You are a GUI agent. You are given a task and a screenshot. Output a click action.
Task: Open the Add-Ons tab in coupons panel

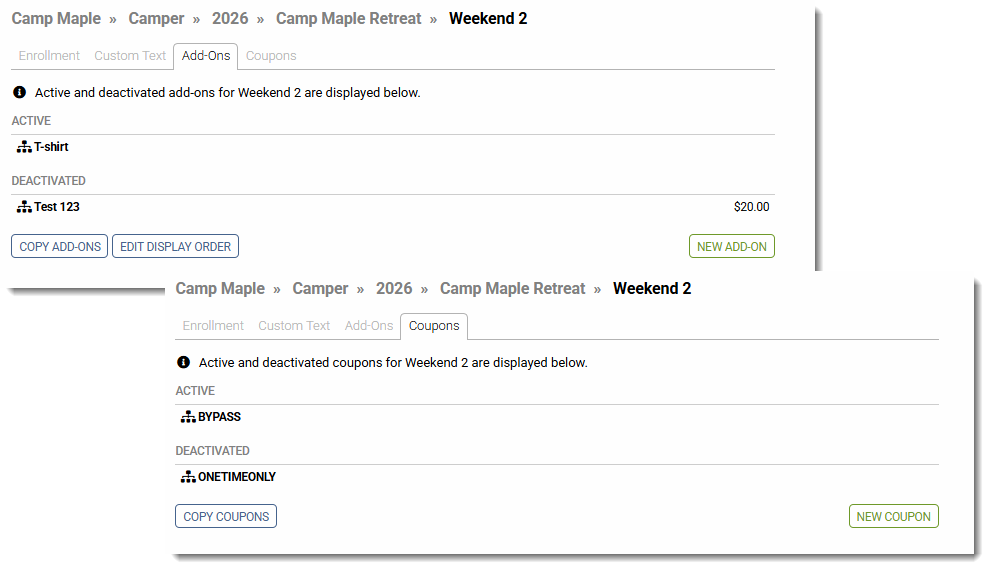coord(368,326)
